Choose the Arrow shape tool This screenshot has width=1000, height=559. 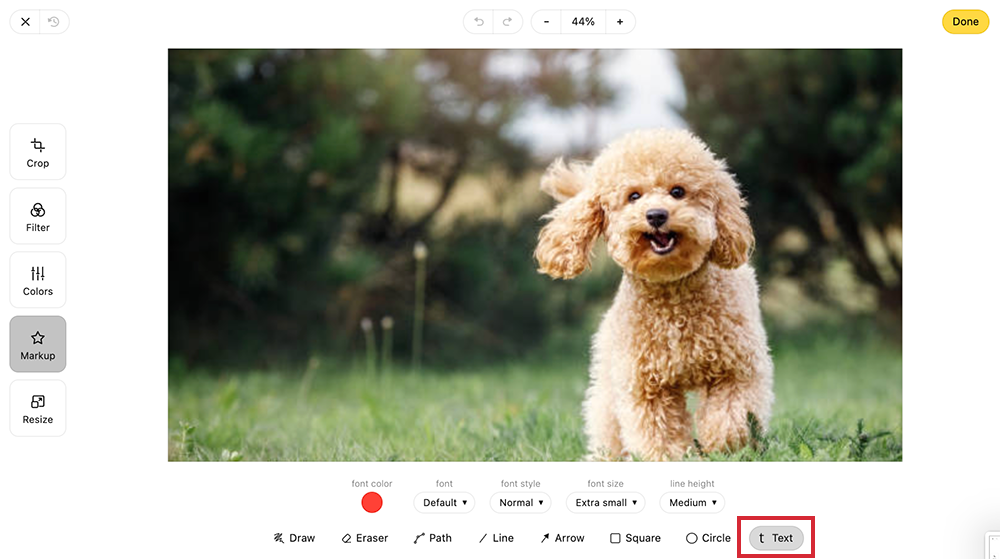(562, 538)
